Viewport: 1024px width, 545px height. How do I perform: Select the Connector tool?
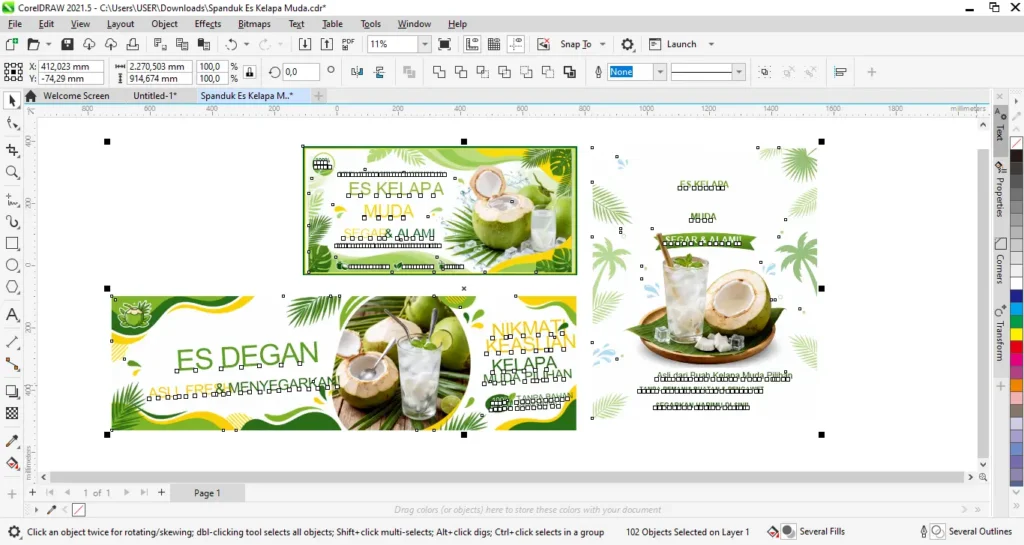(12, 364)
